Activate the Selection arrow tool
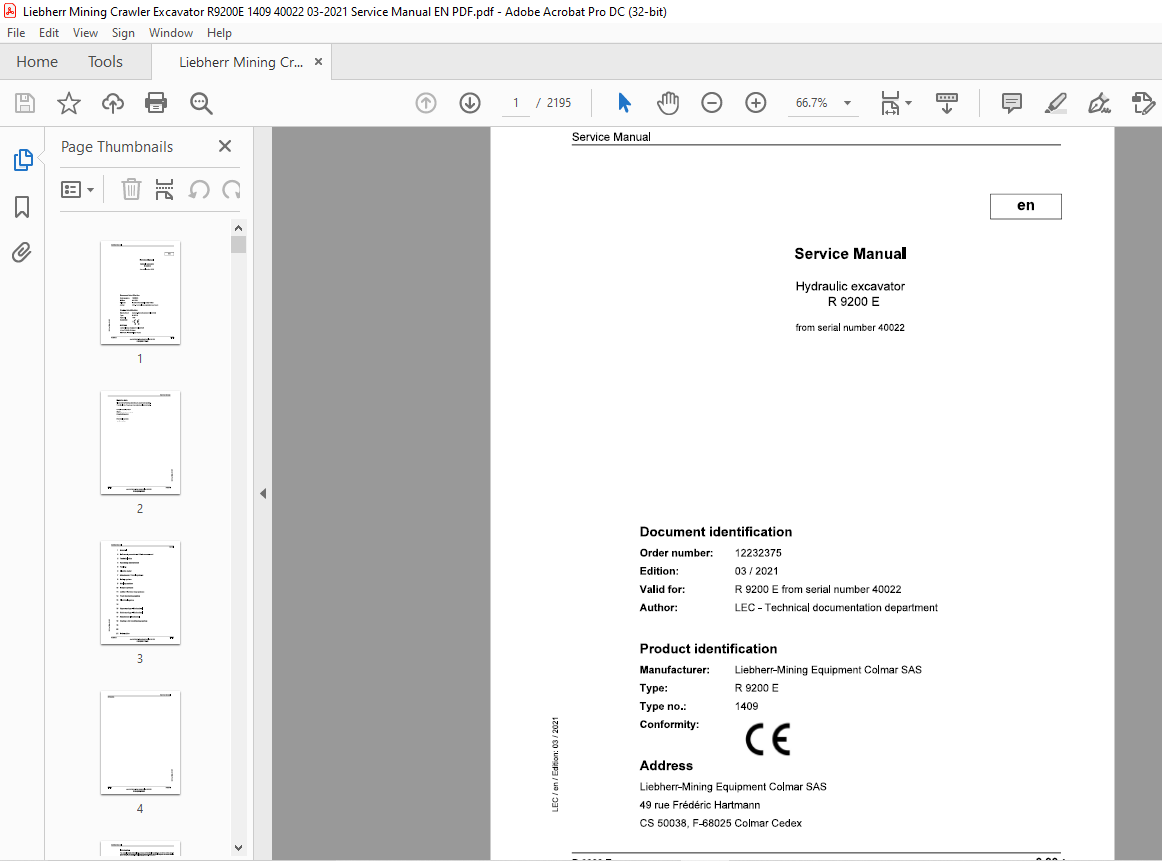1162x861 pixels. [x=625, y=103]
